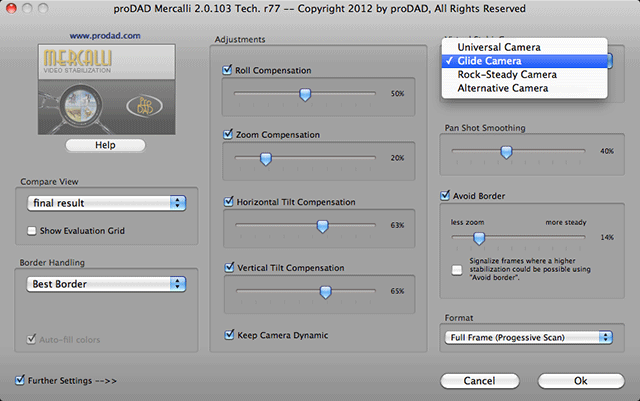This screenshot has height=401, width=640.
Task: Click the 14% Avoid Border value
Action: (607, 237)
